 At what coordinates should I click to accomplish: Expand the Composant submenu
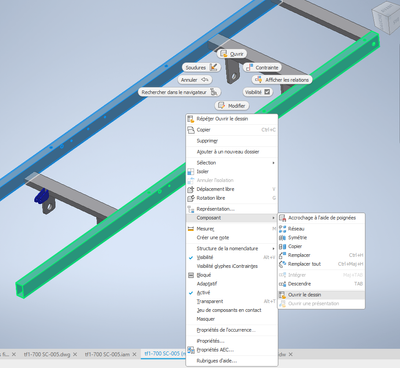coord(232,218)
